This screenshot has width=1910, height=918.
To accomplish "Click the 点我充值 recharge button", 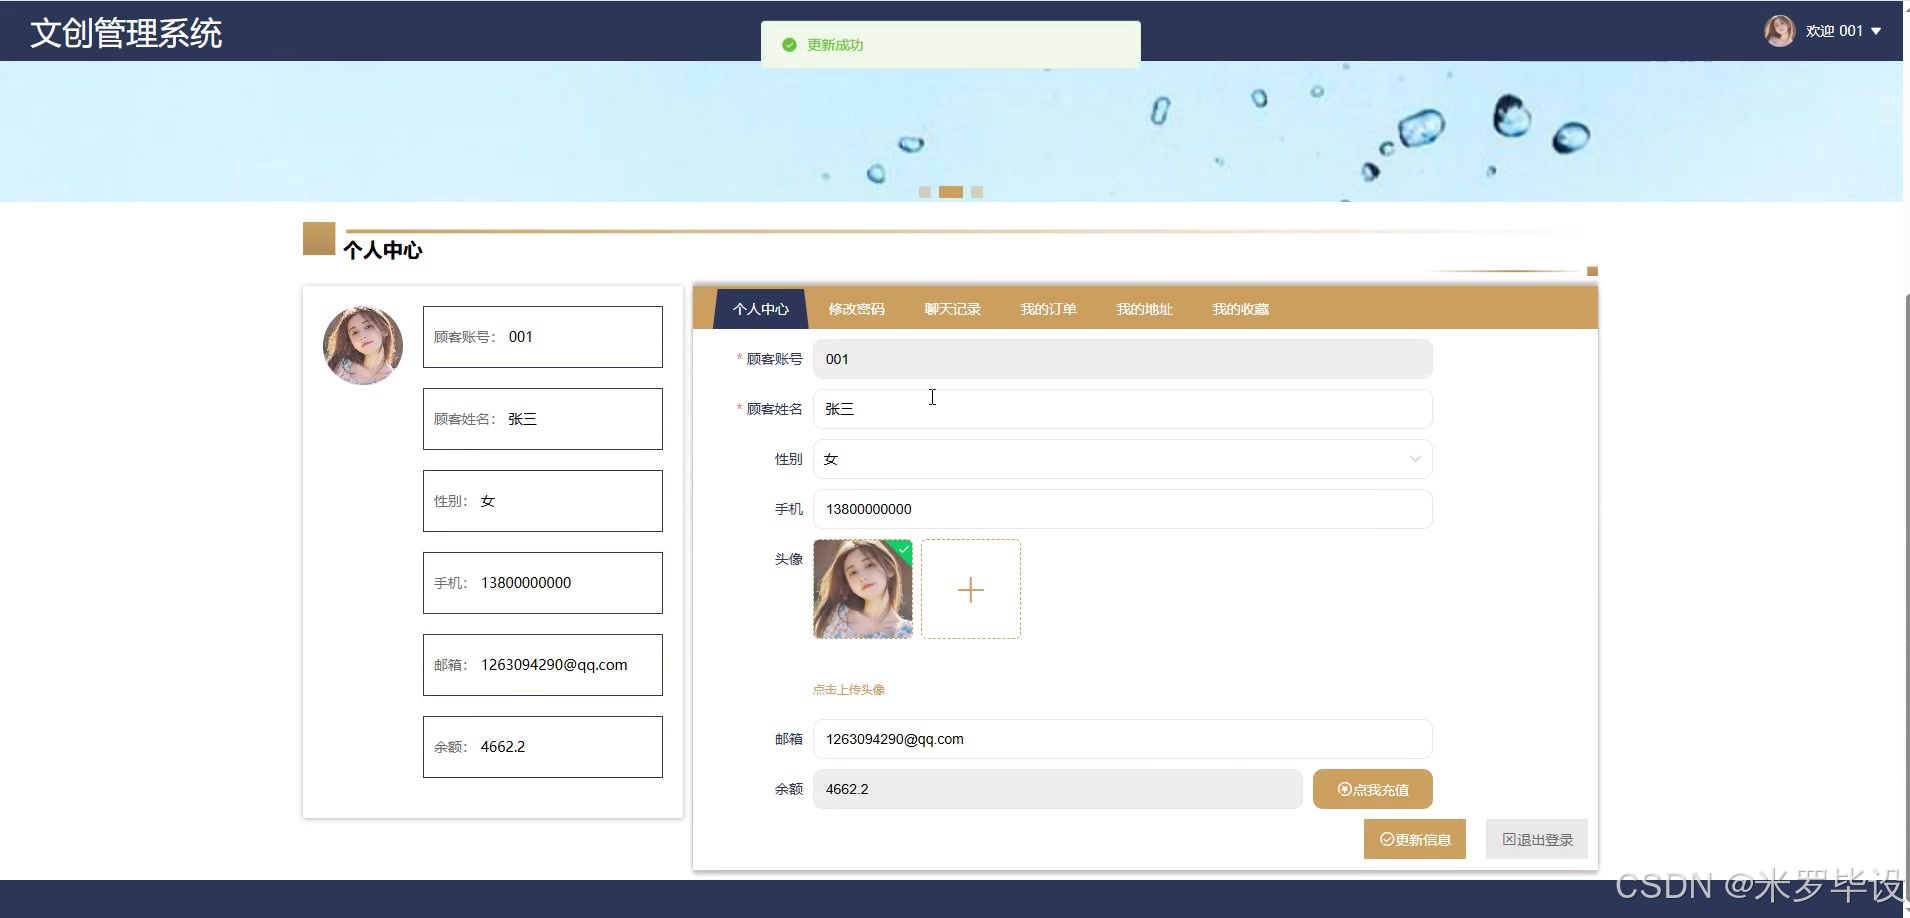I will pyautogui.click(x=1372, y=789).
